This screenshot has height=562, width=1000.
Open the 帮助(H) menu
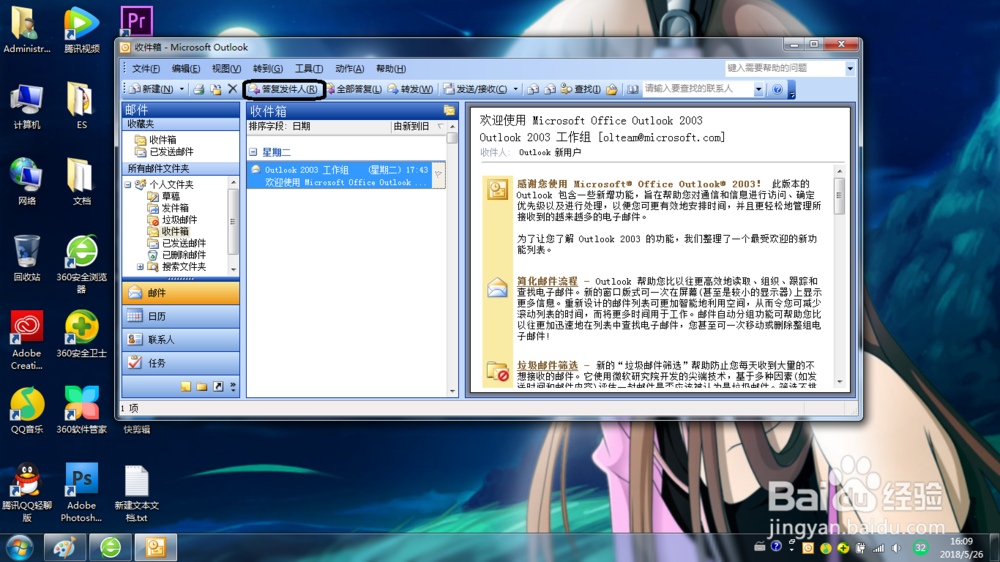point(390,68)
